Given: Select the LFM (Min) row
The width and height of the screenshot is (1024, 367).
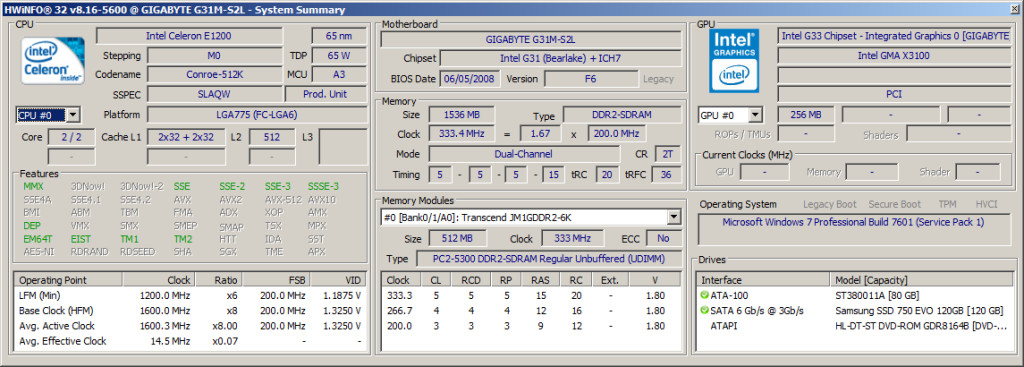Looking at the screenshot, I should (191, 295).
